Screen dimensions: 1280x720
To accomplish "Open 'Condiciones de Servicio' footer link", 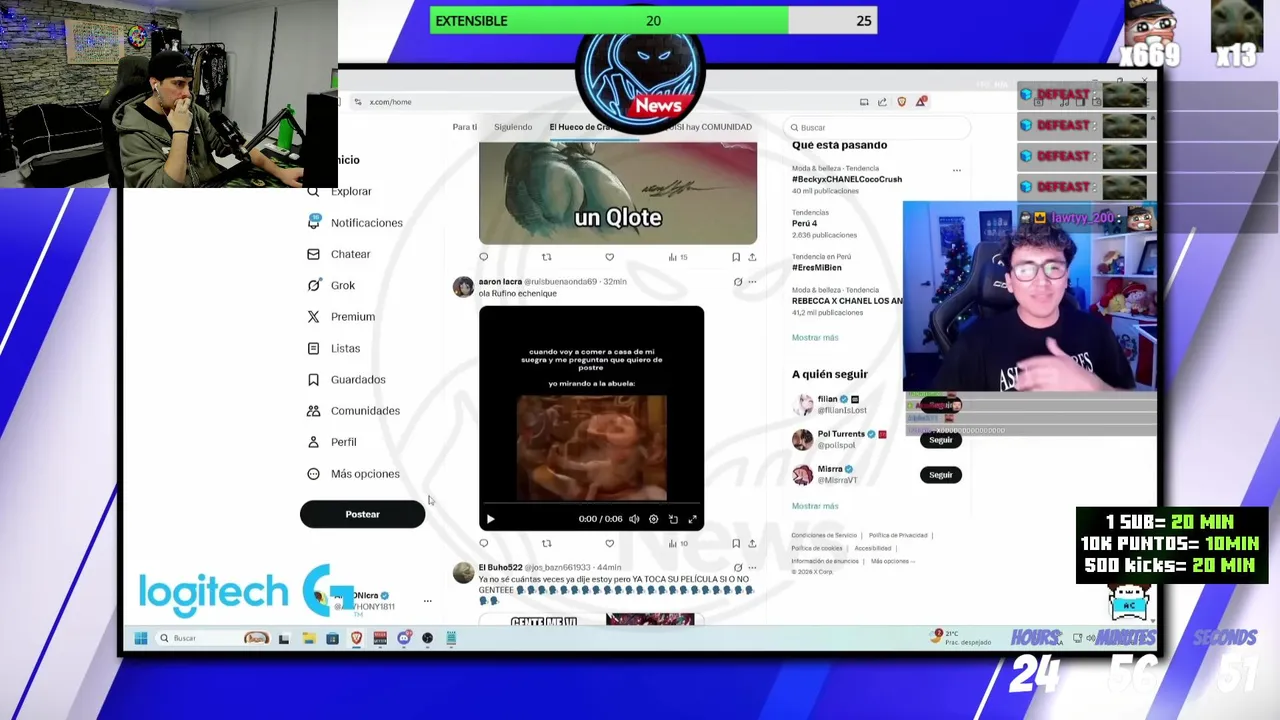I will pyautogui.click(x=824, y=535).
